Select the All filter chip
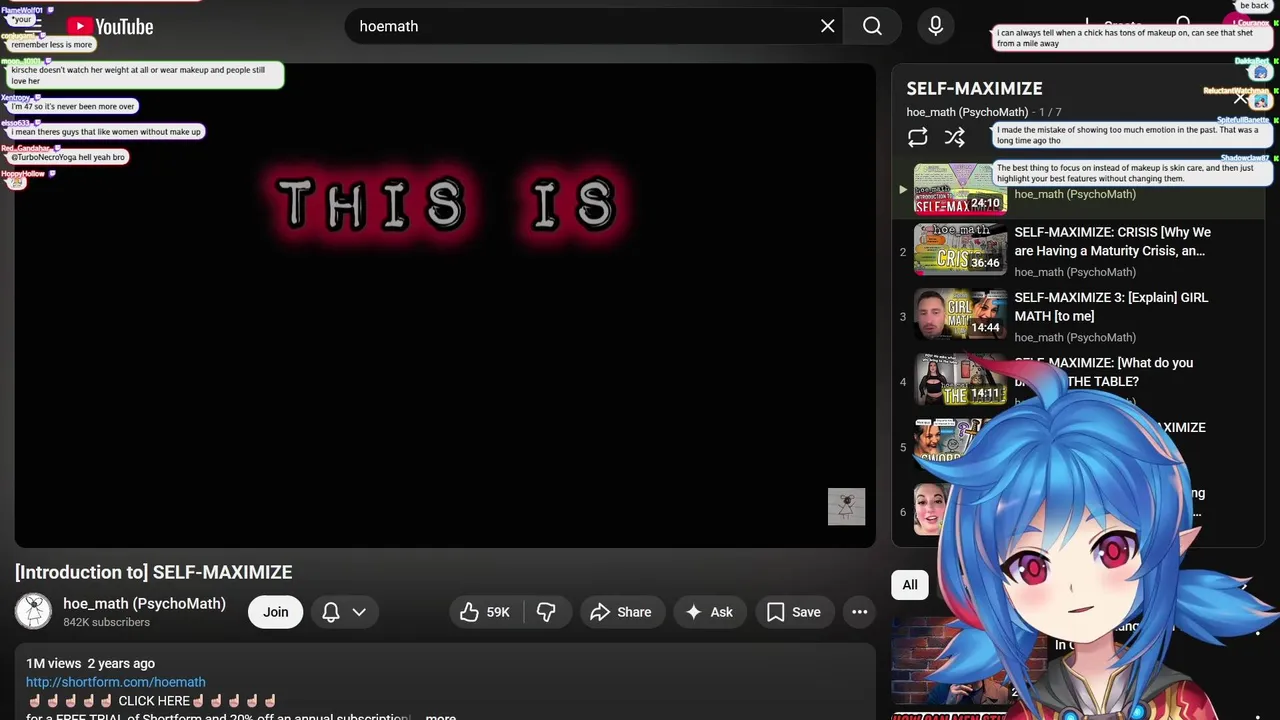 click(910, 585)
